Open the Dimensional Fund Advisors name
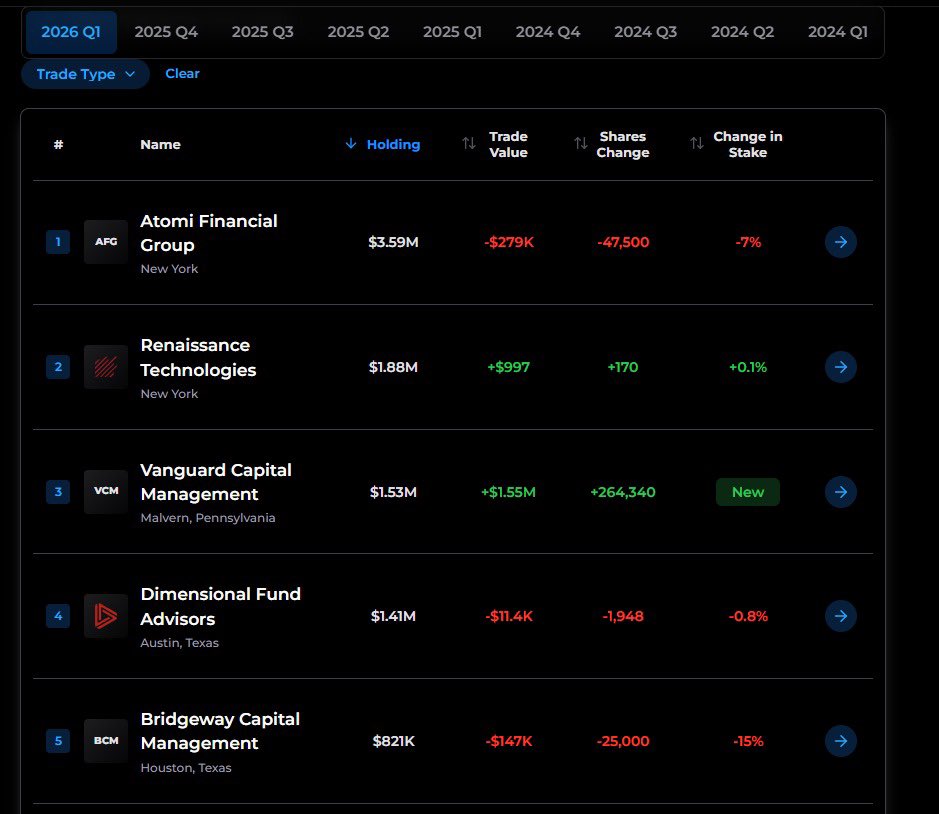Viewport: 939px width, 814px height. point(220,606)
